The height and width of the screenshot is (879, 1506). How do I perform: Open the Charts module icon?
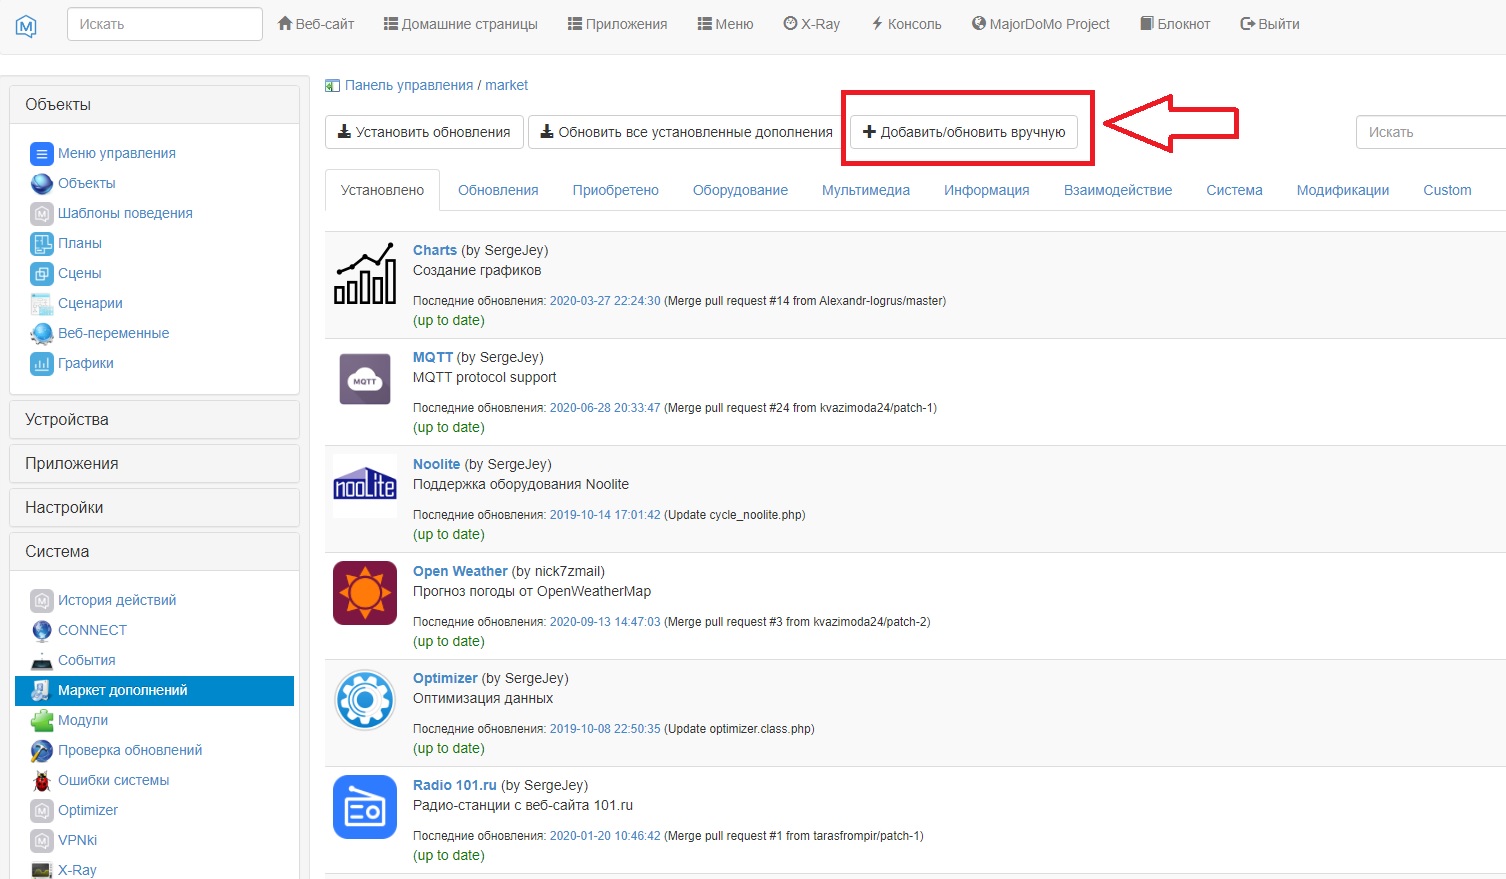click(364, 273)
